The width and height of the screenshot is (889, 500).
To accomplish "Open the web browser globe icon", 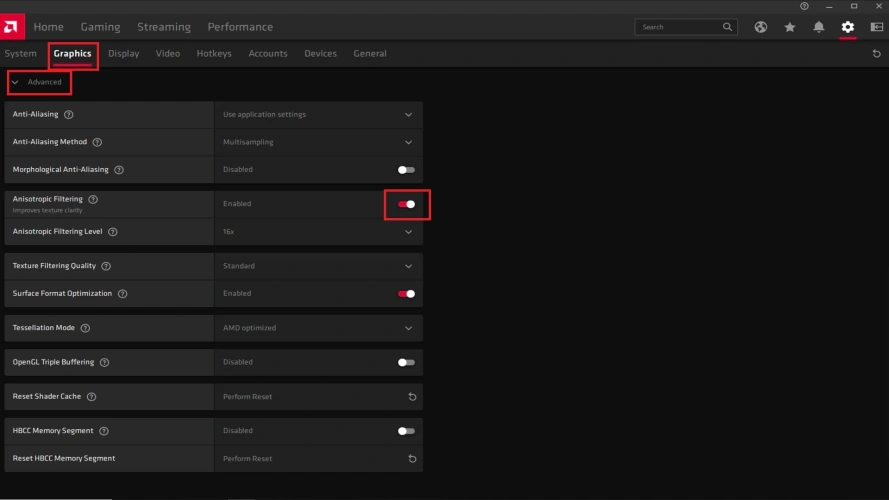I will [760, 27].
